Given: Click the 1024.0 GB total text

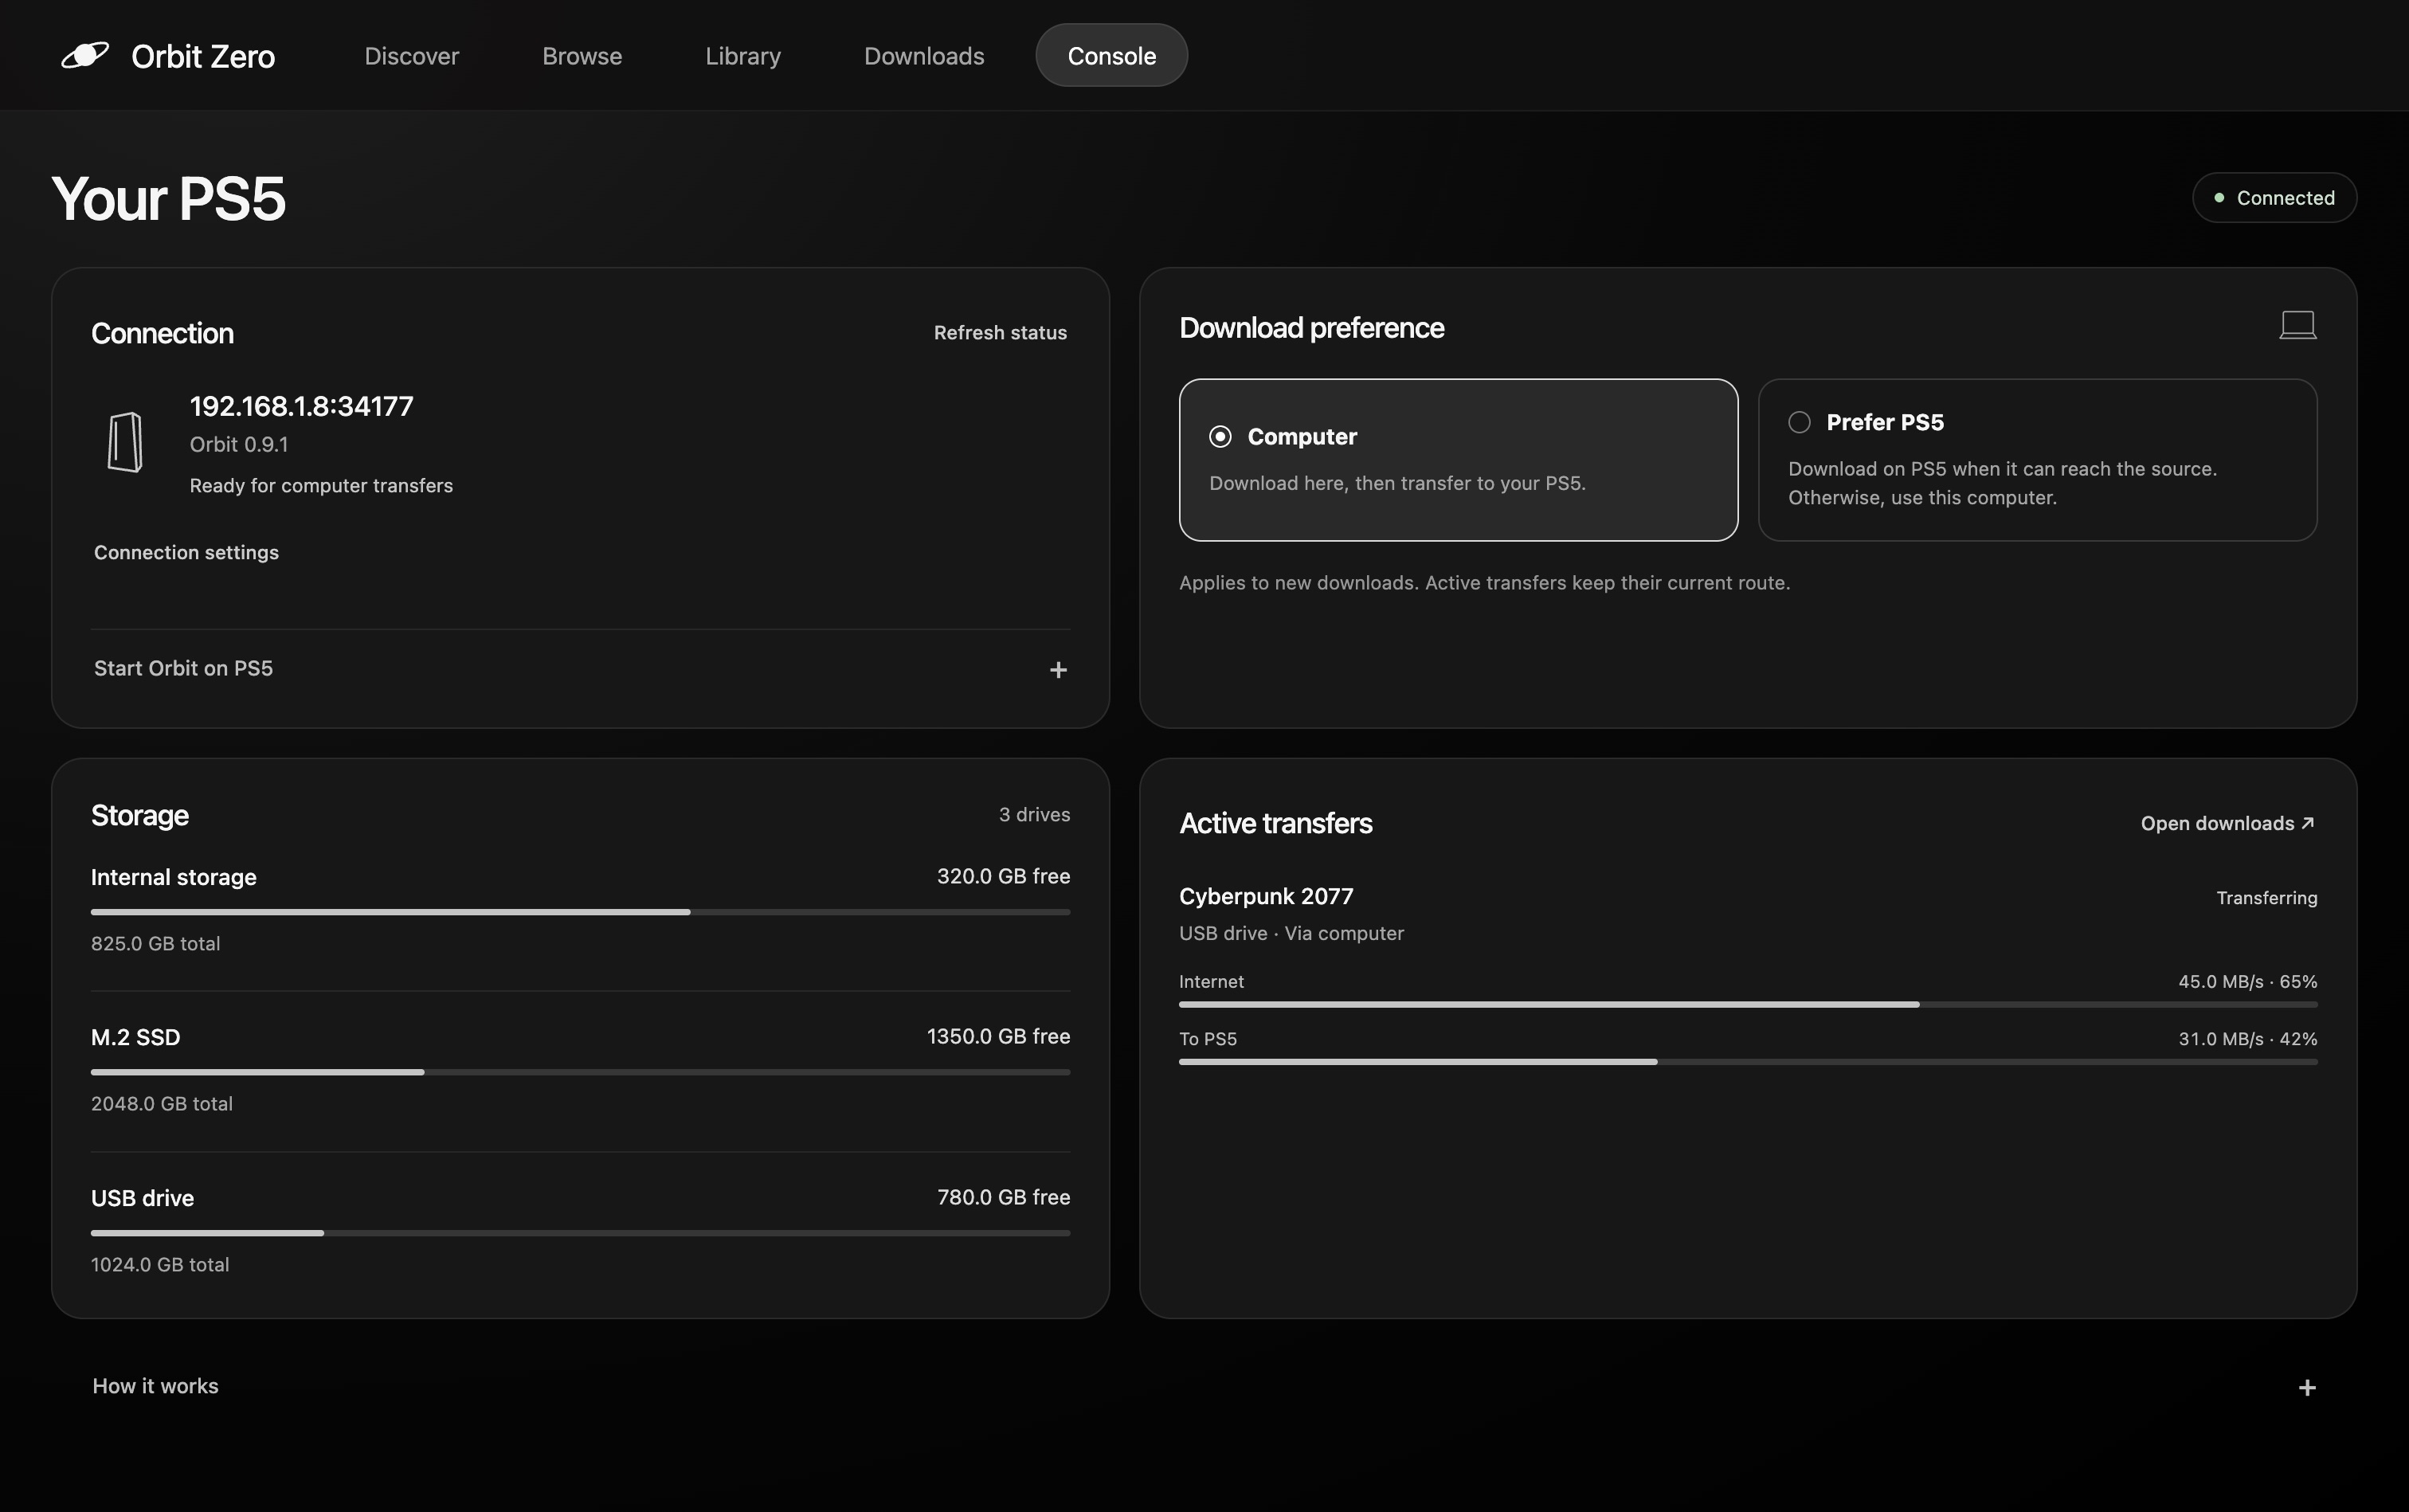Looking at the screenshot, I should 160,1265.
